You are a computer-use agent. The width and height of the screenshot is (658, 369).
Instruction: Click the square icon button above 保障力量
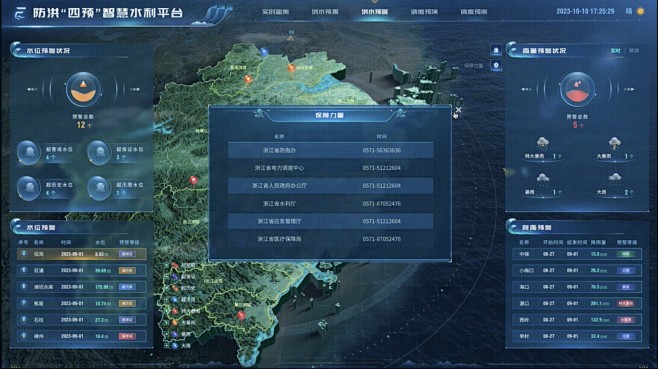[496, 50]
